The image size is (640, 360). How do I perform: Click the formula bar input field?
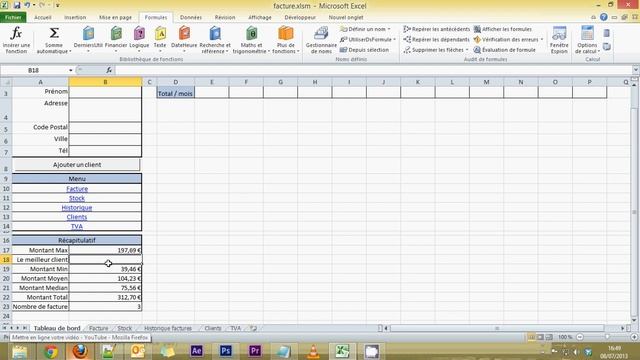(373, 70)
